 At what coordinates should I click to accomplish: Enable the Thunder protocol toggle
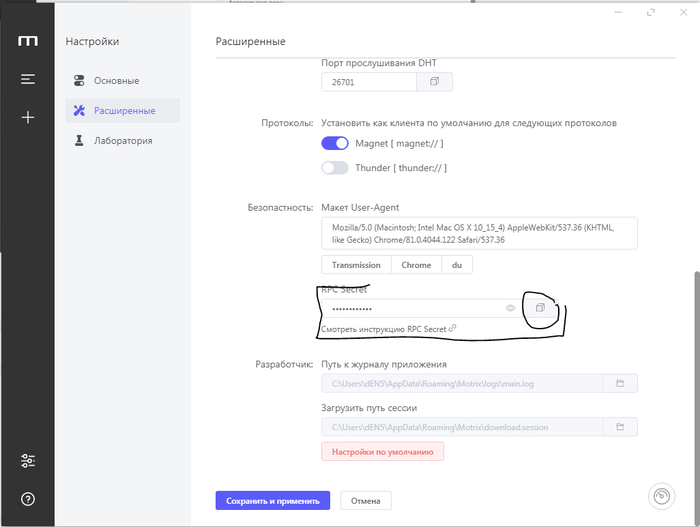[x=334, y=168]
